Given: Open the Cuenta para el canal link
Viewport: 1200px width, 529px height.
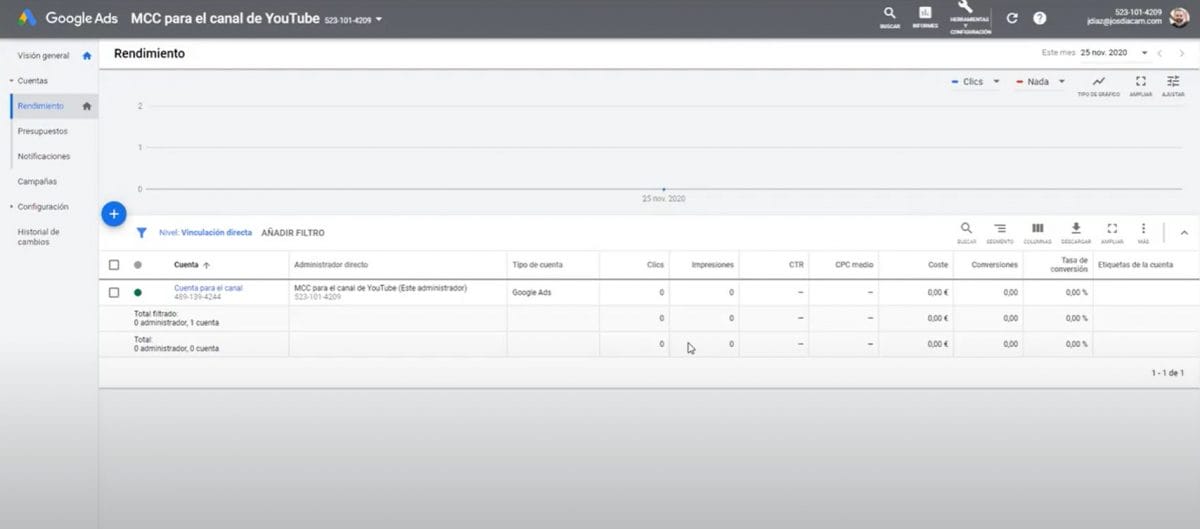Looking at the screenshot, I should 208,288.
